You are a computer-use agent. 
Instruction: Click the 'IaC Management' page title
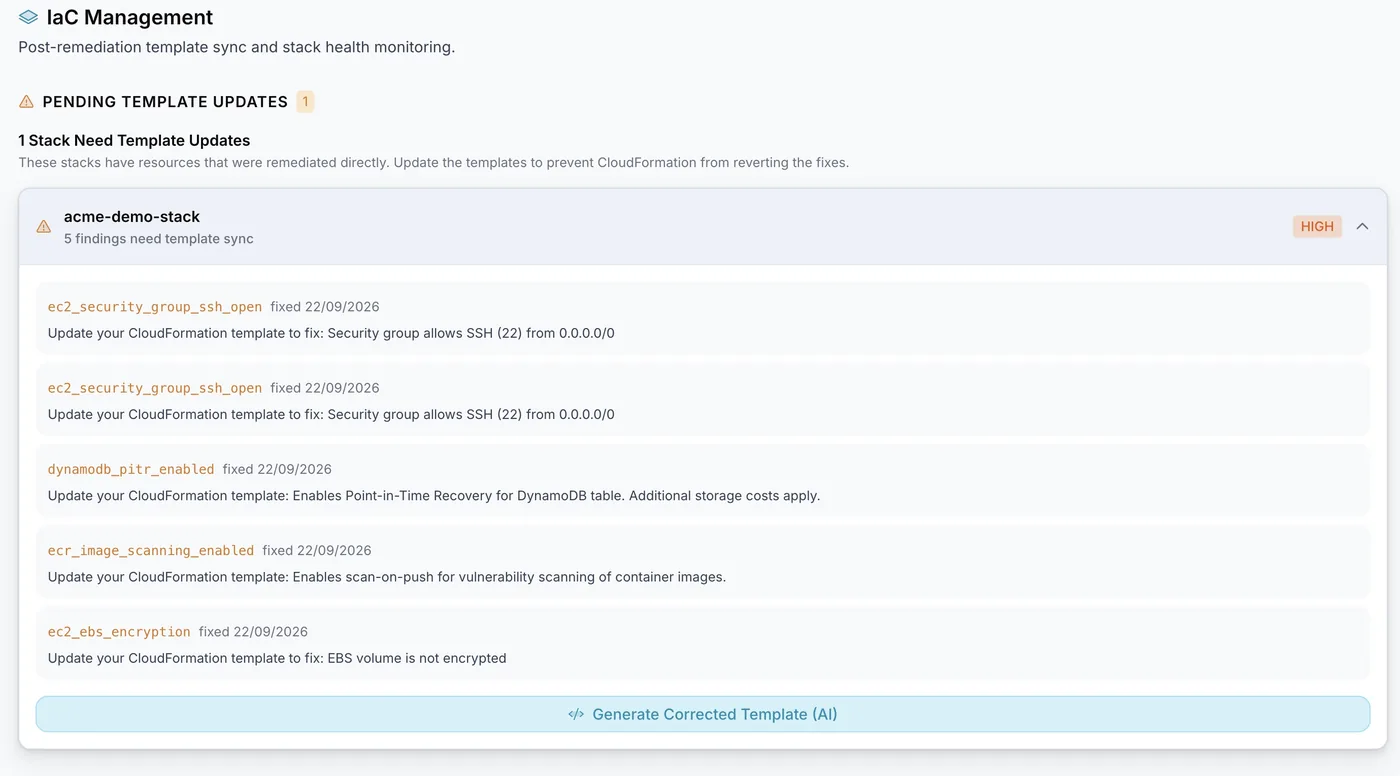(x=130, y=17)
